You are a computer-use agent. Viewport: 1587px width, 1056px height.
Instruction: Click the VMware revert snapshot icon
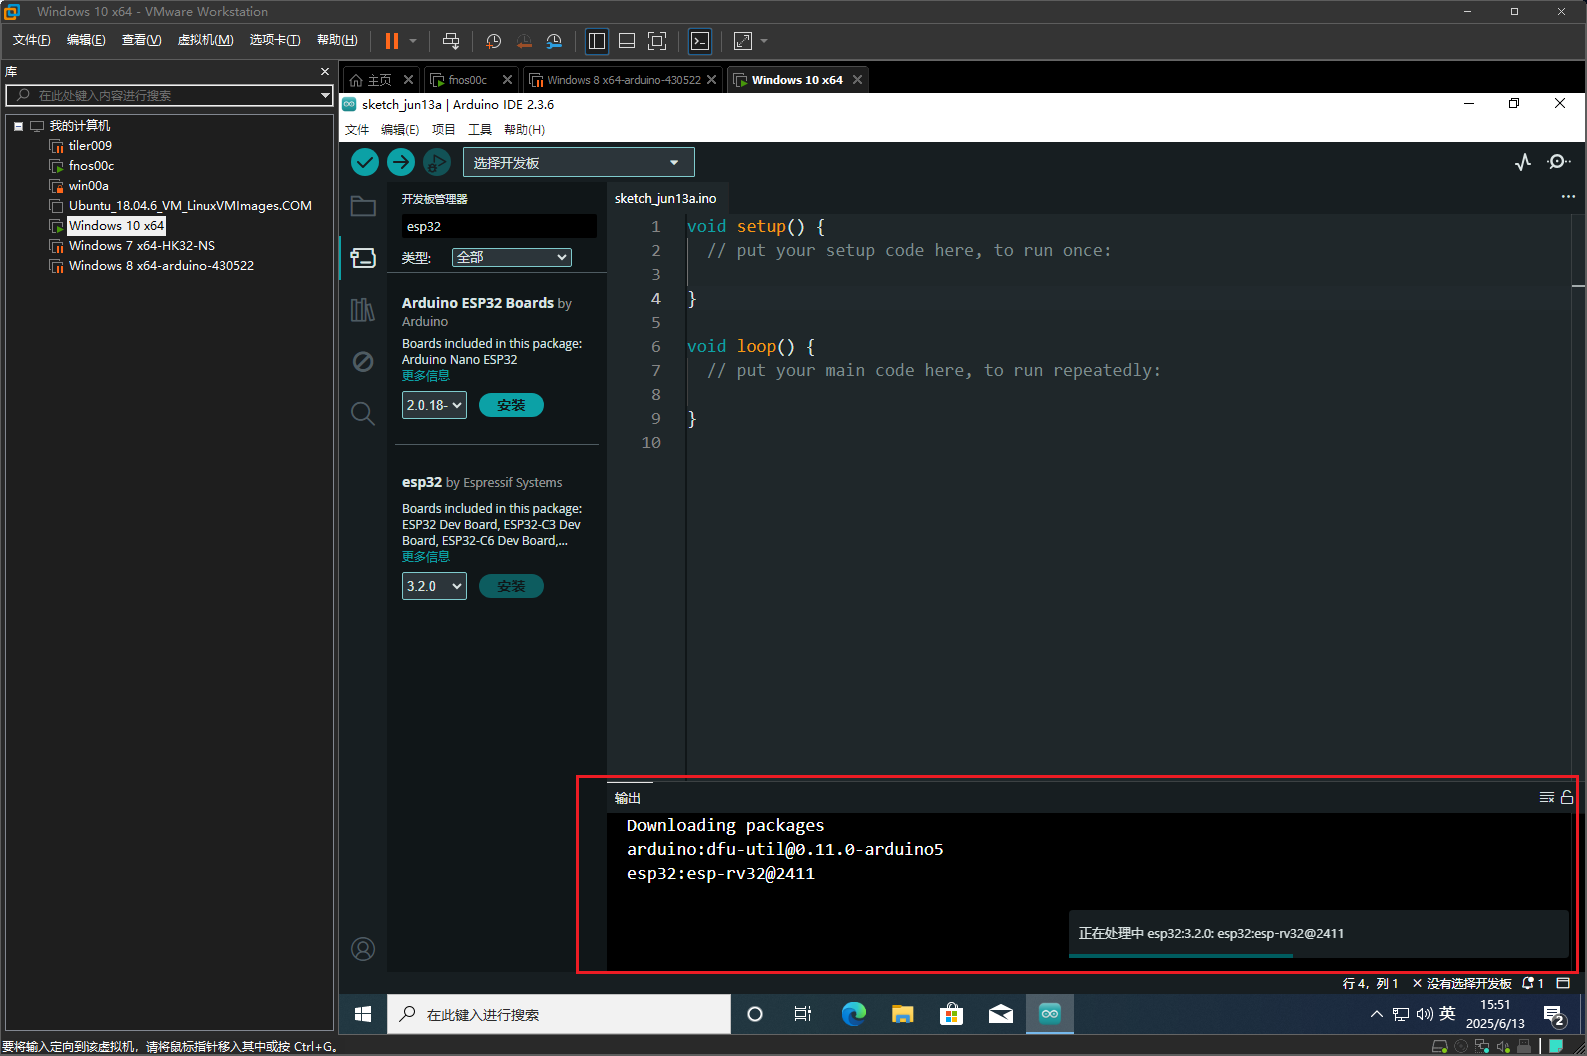tap(524, 41)
